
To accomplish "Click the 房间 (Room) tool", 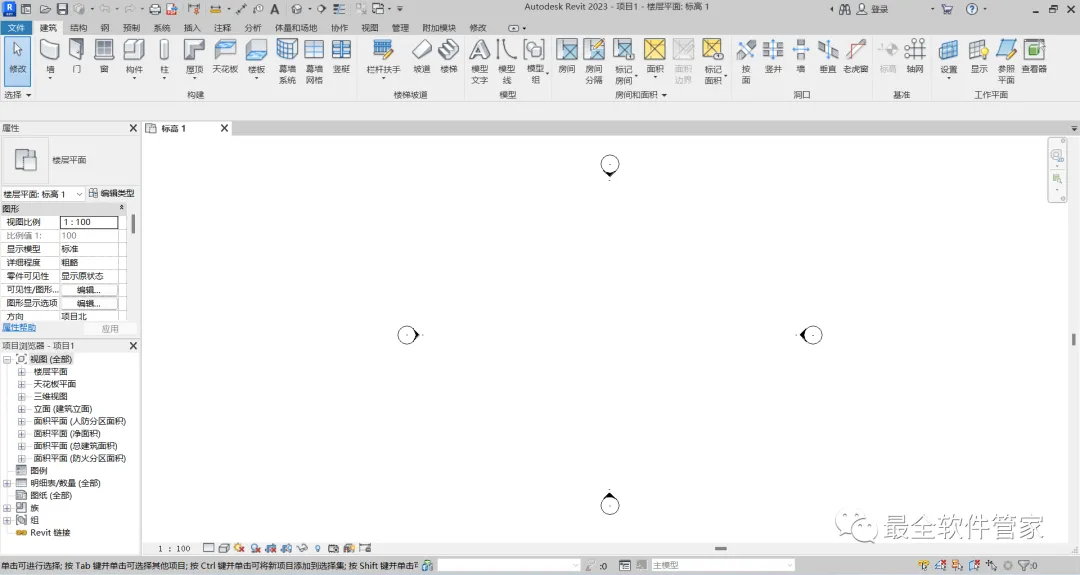I will coord(566,57).
